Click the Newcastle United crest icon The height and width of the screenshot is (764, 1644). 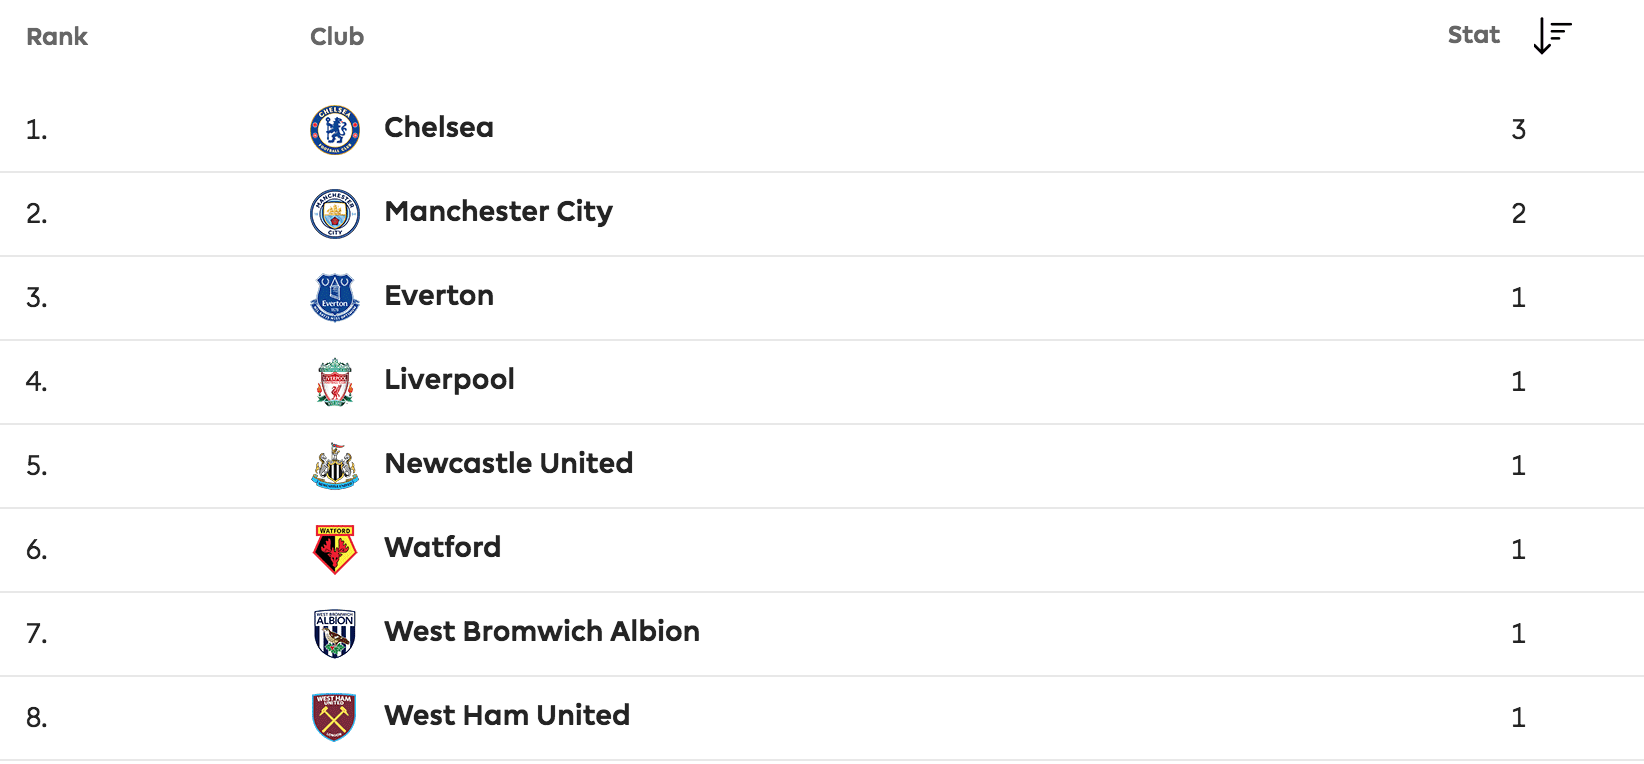335,466
